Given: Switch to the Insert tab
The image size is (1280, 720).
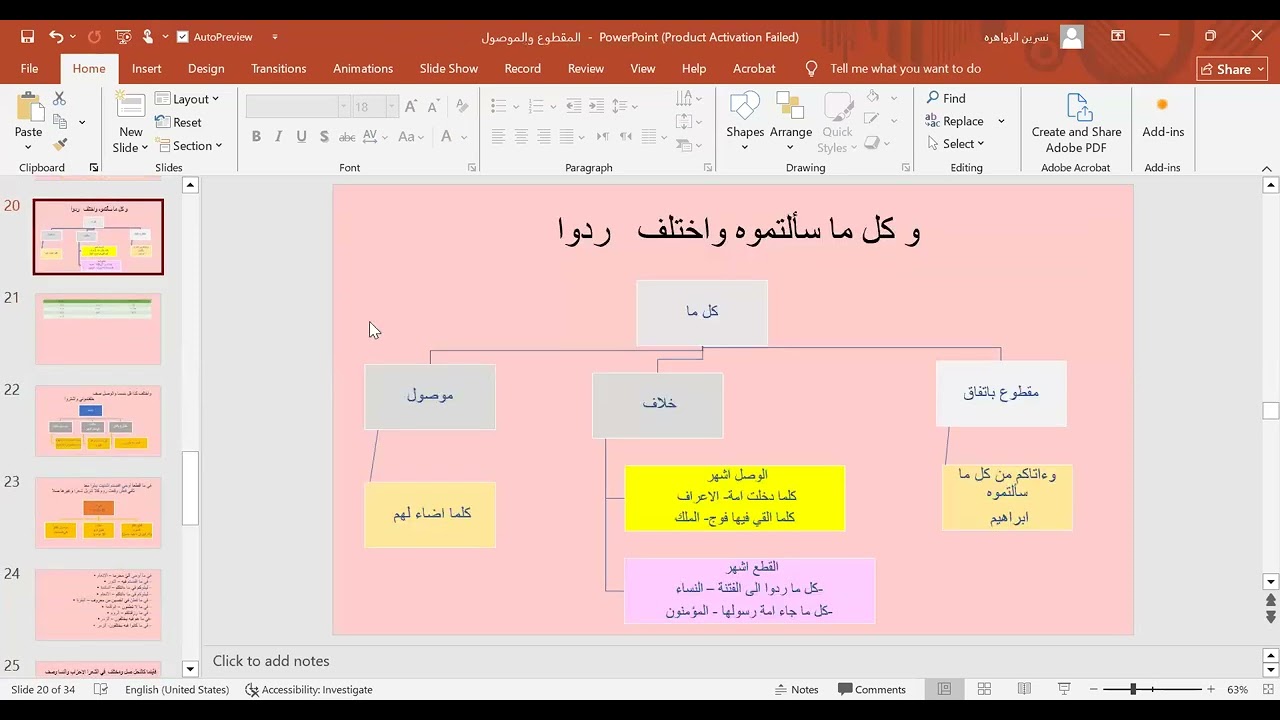Looking at the screenshot, I should click(146, 69).
